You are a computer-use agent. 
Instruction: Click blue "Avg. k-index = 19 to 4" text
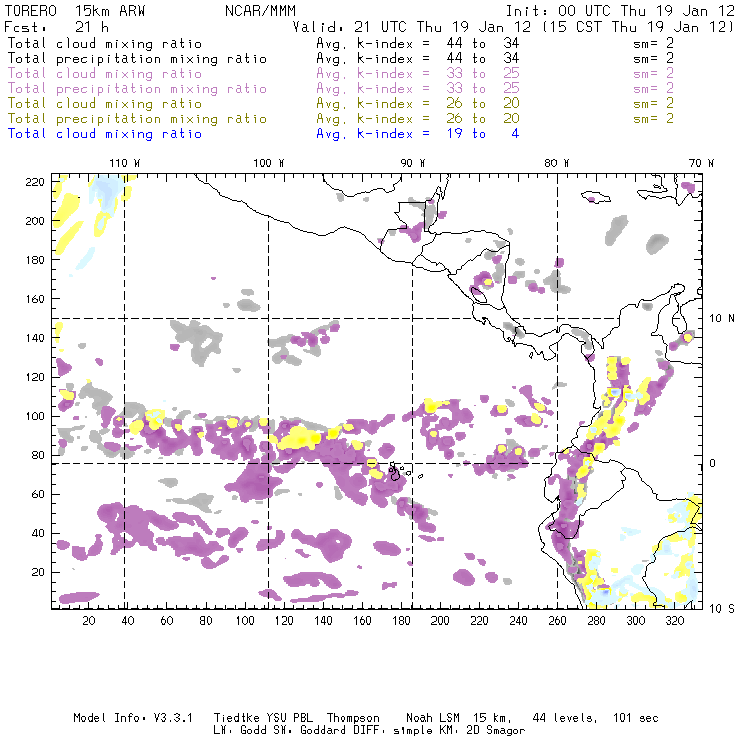[418, 134]
